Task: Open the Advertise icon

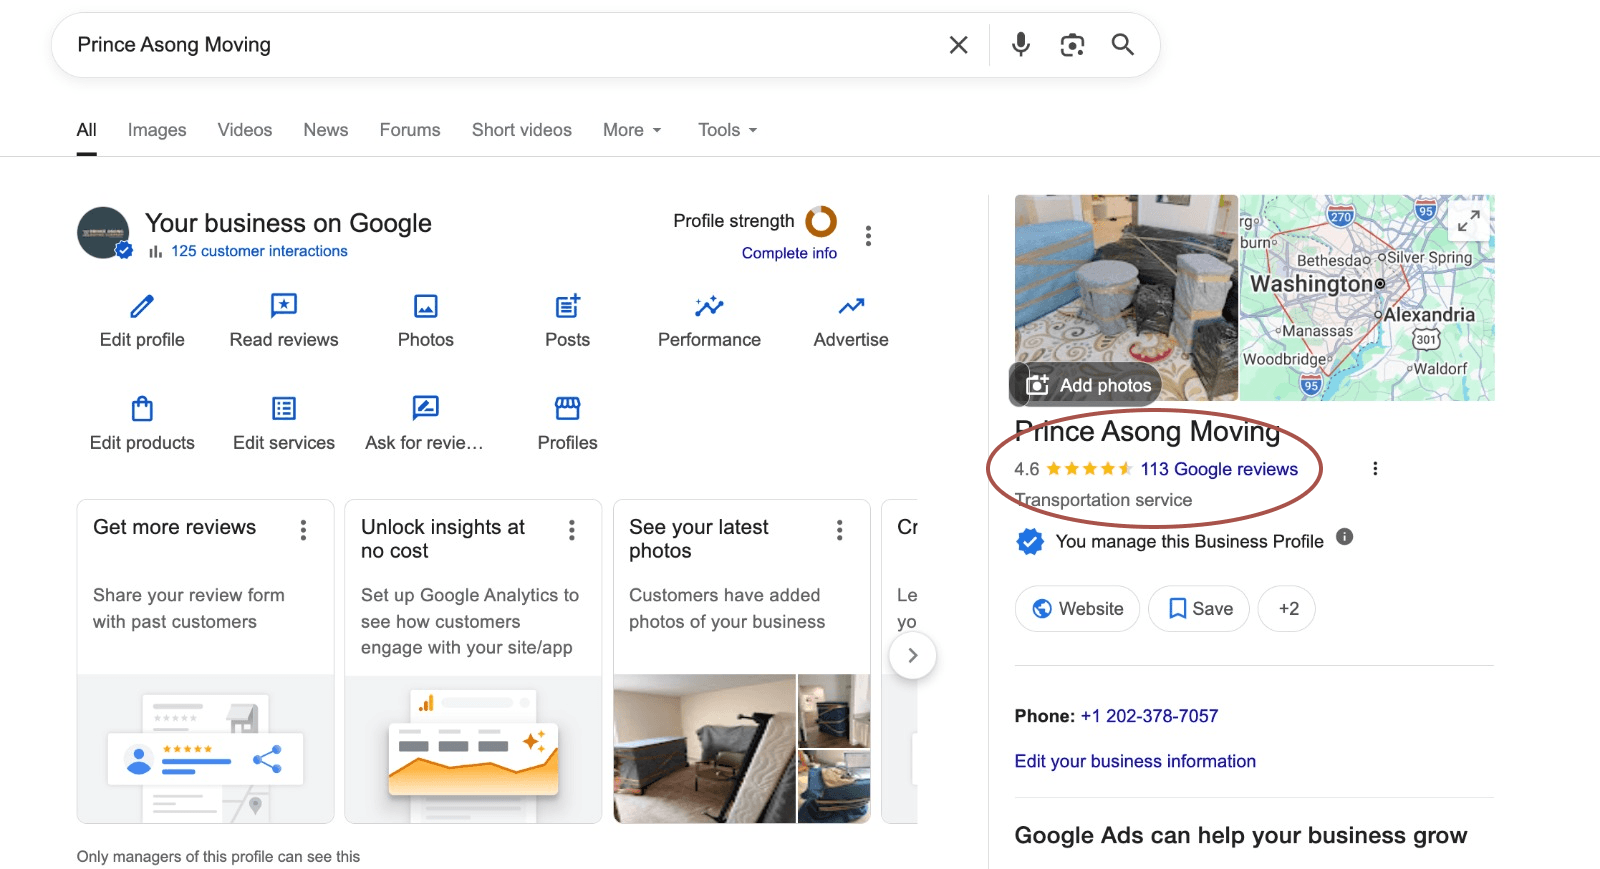Action: click(x=851, y=306)
